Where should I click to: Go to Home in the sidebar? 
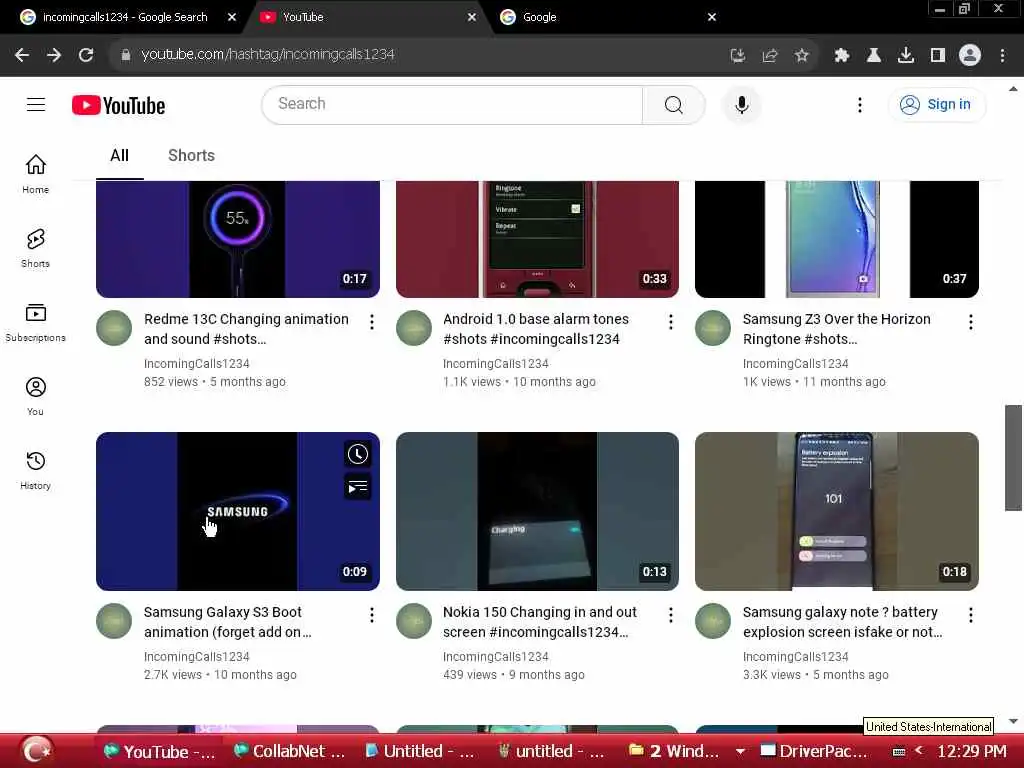[x=35, y=174]
